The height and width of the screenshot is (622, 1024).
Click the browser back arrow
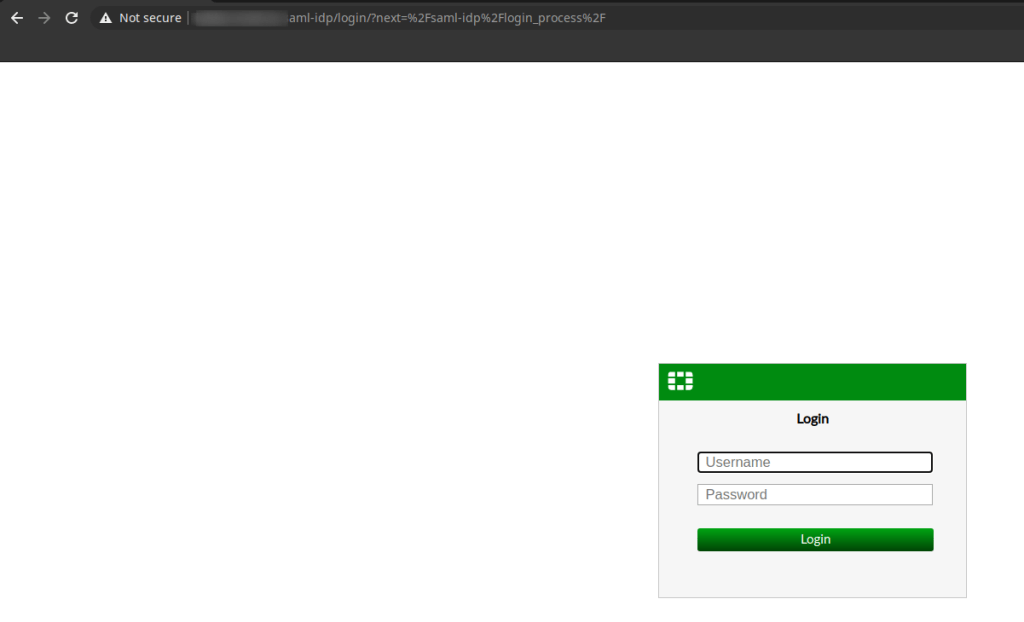click(17, 18)
